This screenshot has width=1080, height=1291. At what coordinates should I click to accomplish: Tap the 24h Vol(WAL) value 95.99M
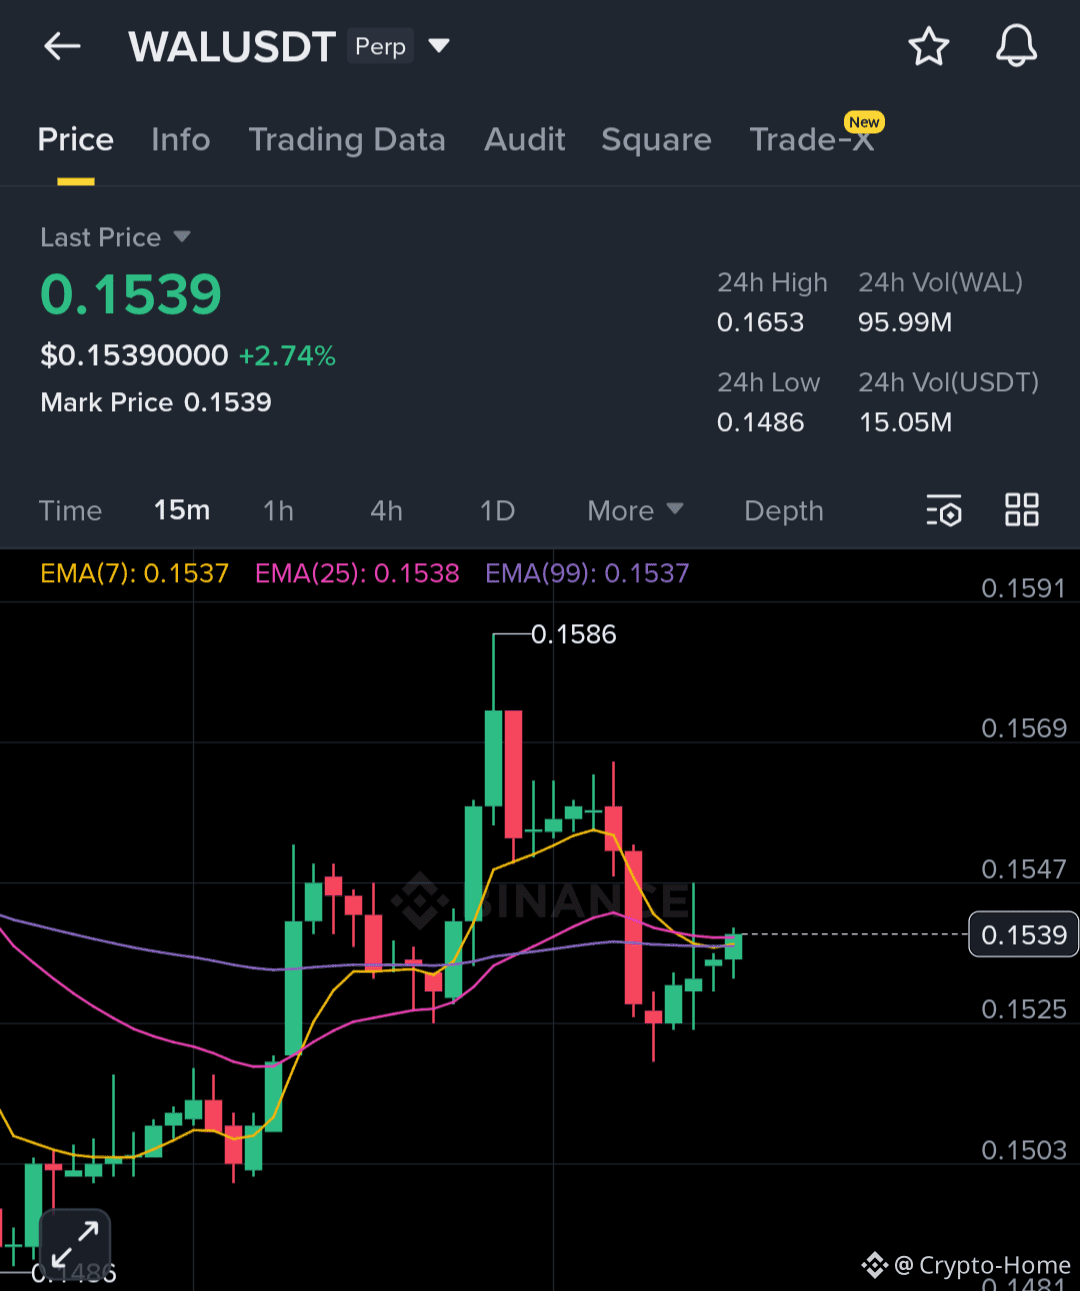905,322
